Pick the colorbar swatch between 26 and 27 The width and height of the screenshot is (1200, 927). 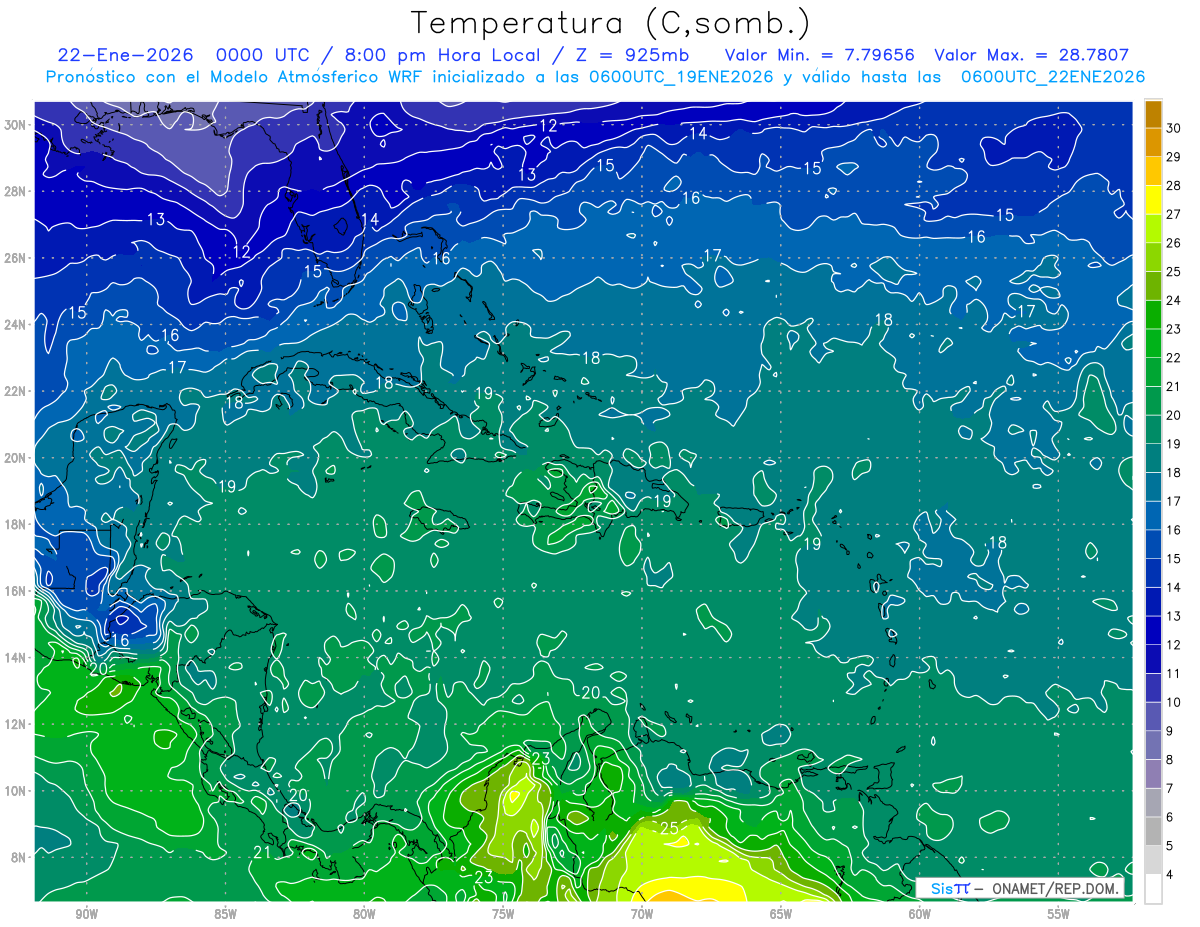pyautogui.click(x=1153, y=228)
